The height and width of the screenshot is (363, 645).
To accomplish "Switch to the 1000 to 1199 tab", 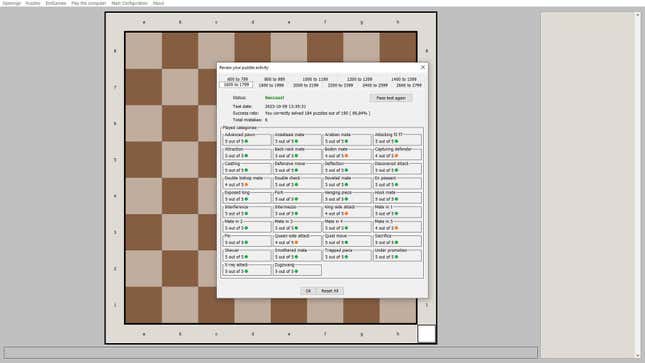I will (315, 79).
